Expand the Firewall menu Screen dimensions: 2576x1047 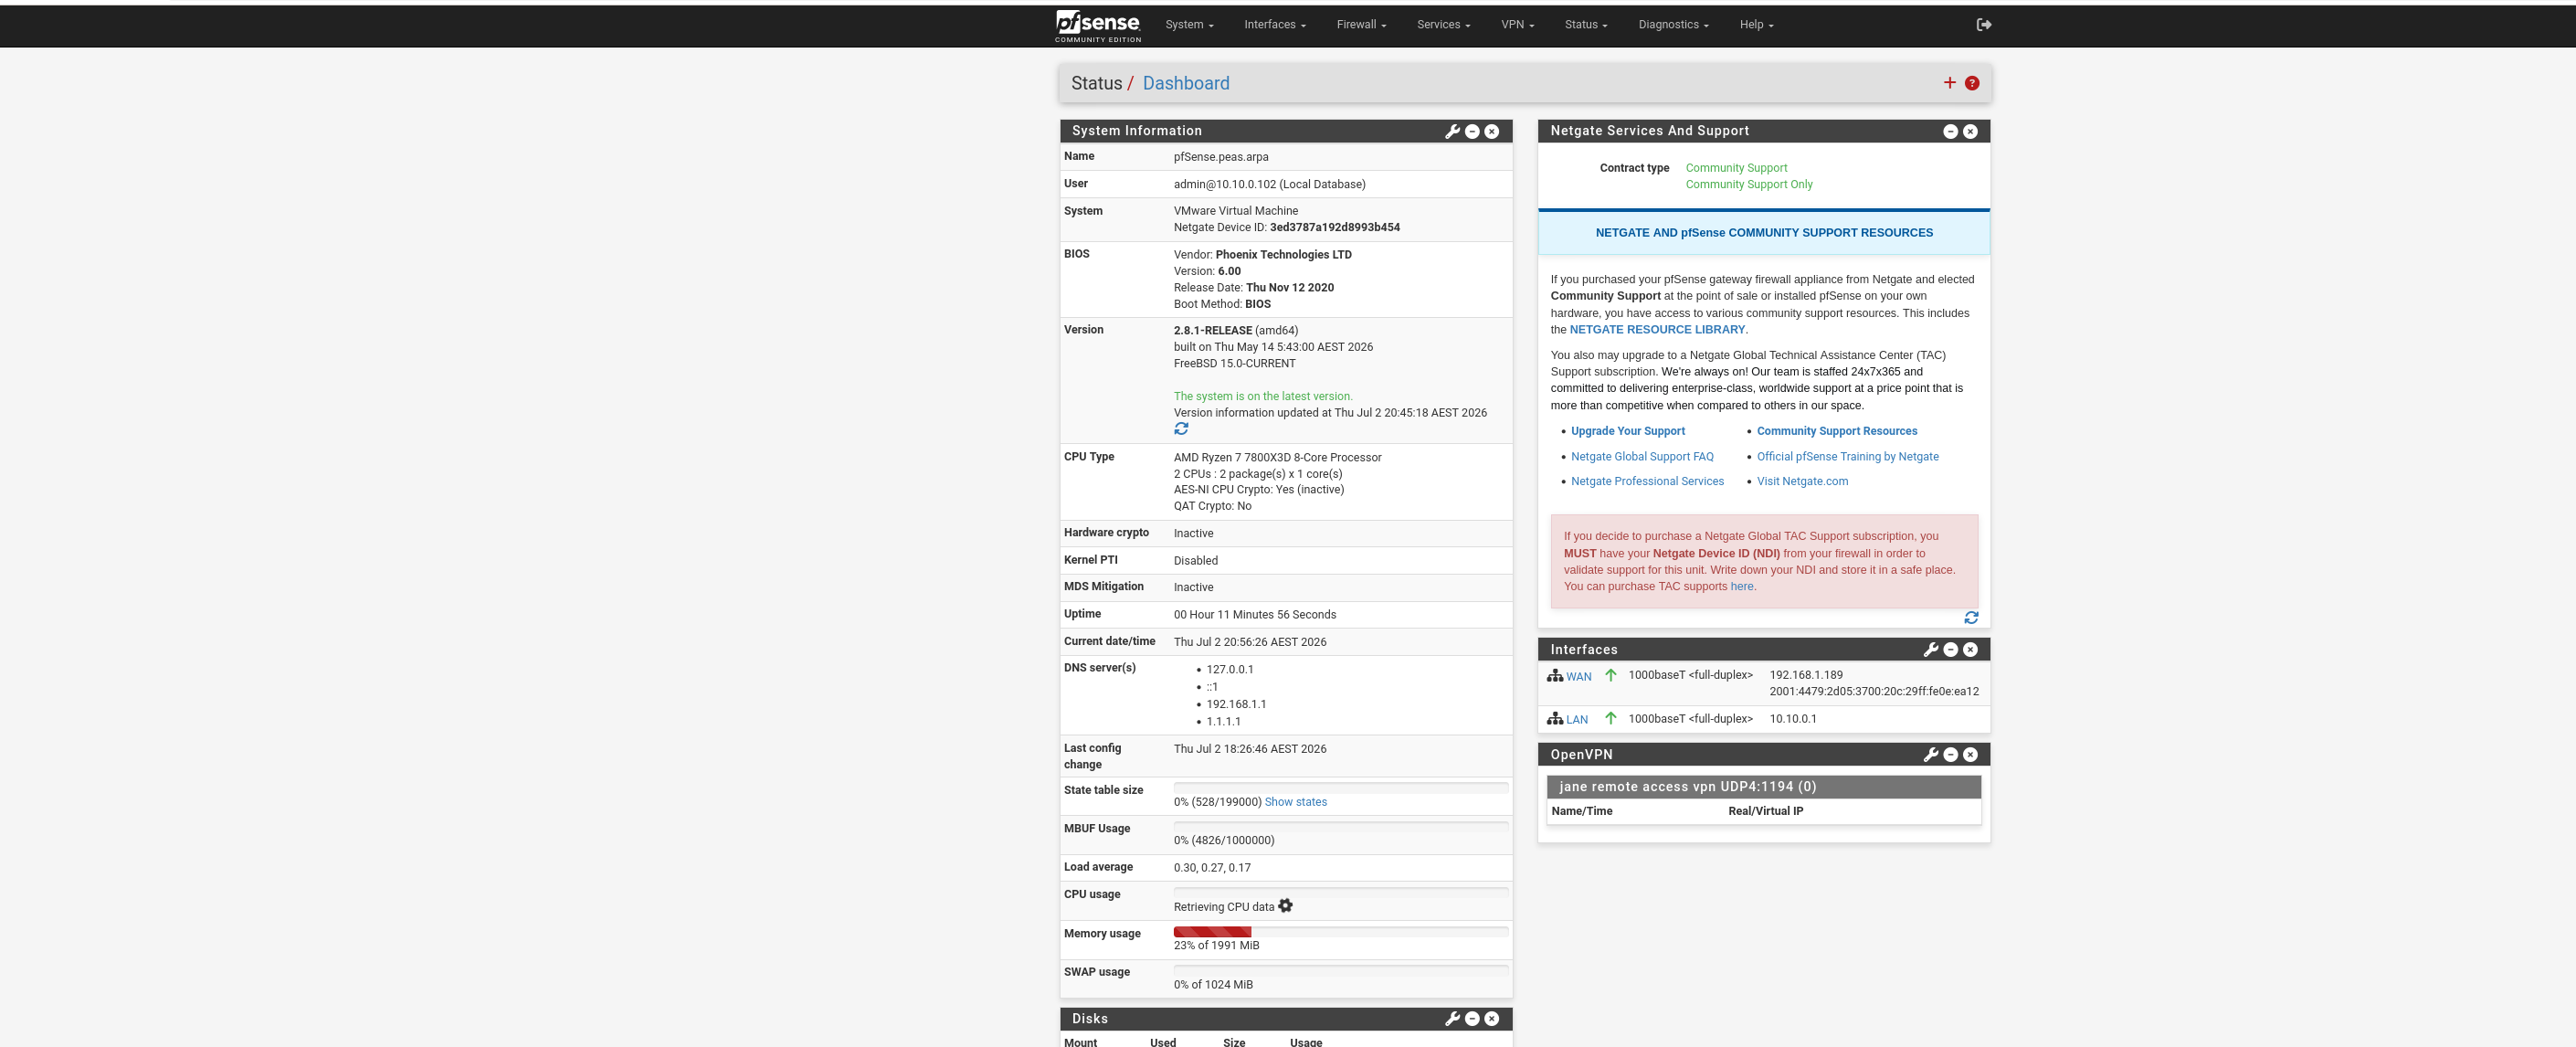1361,25
